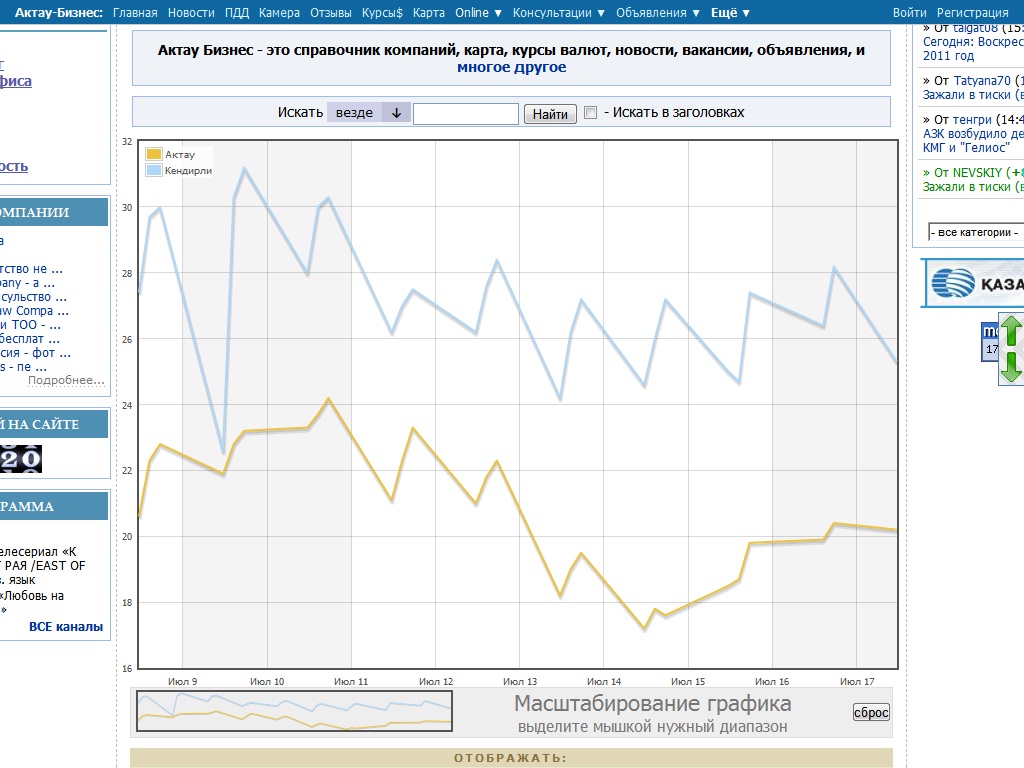Open the 'бесплат ...' company link

[x=30, y=339]
